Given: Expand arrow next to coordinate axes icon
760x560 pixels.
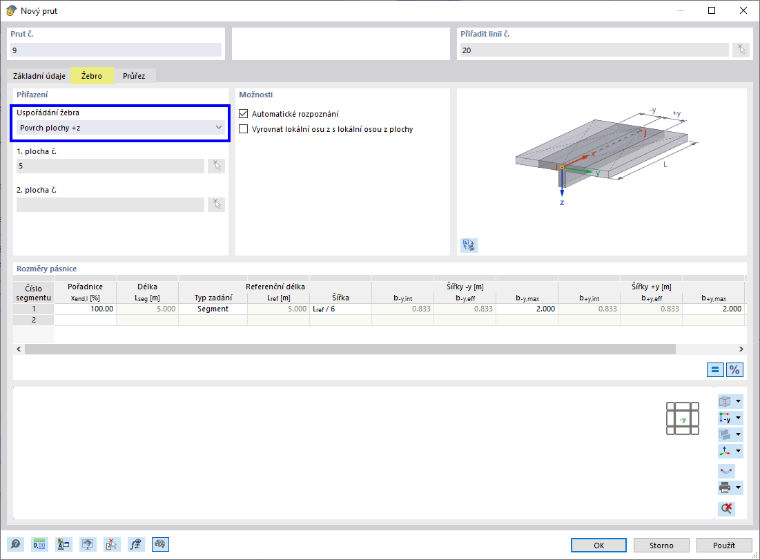Looking at the screenshot, I should pos(738,451).
